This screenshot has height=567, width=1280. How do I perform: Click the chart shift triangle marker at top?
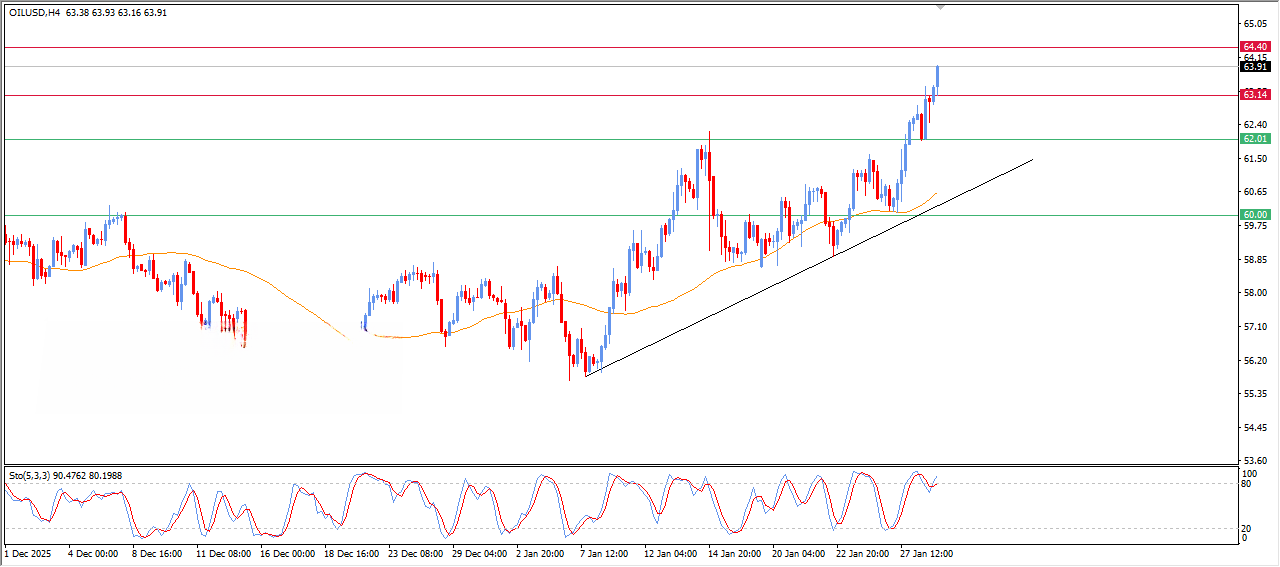coord(939,7)
